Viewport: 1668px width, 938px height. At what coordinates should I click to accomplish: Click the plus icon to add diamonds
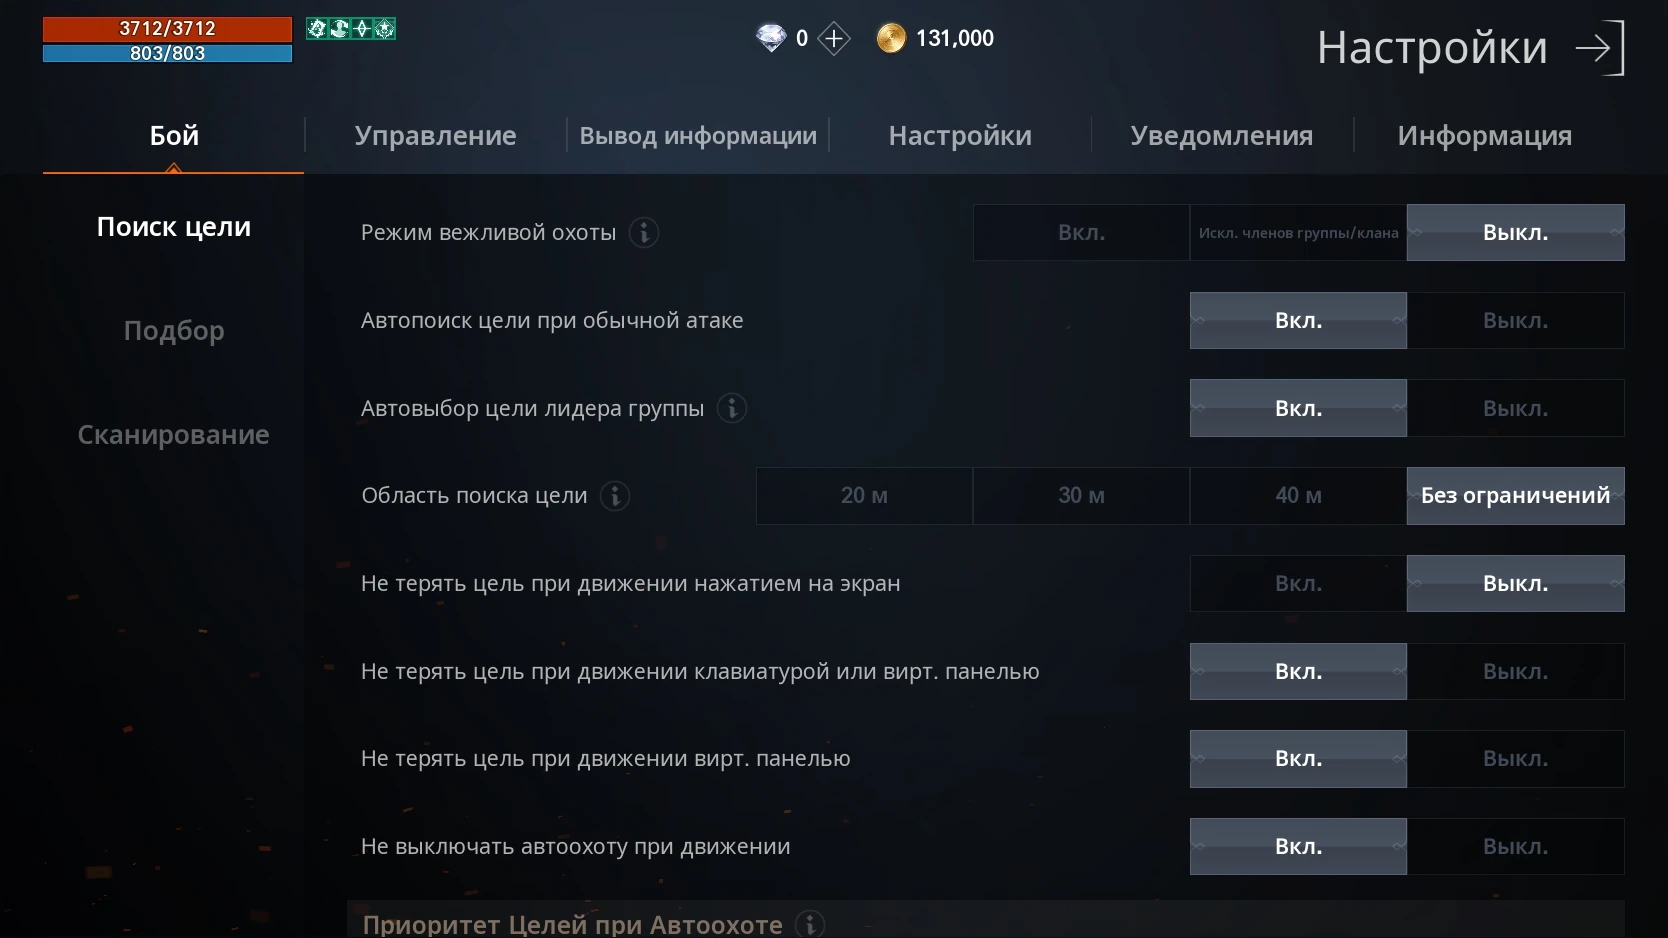(x=833, y=39)
